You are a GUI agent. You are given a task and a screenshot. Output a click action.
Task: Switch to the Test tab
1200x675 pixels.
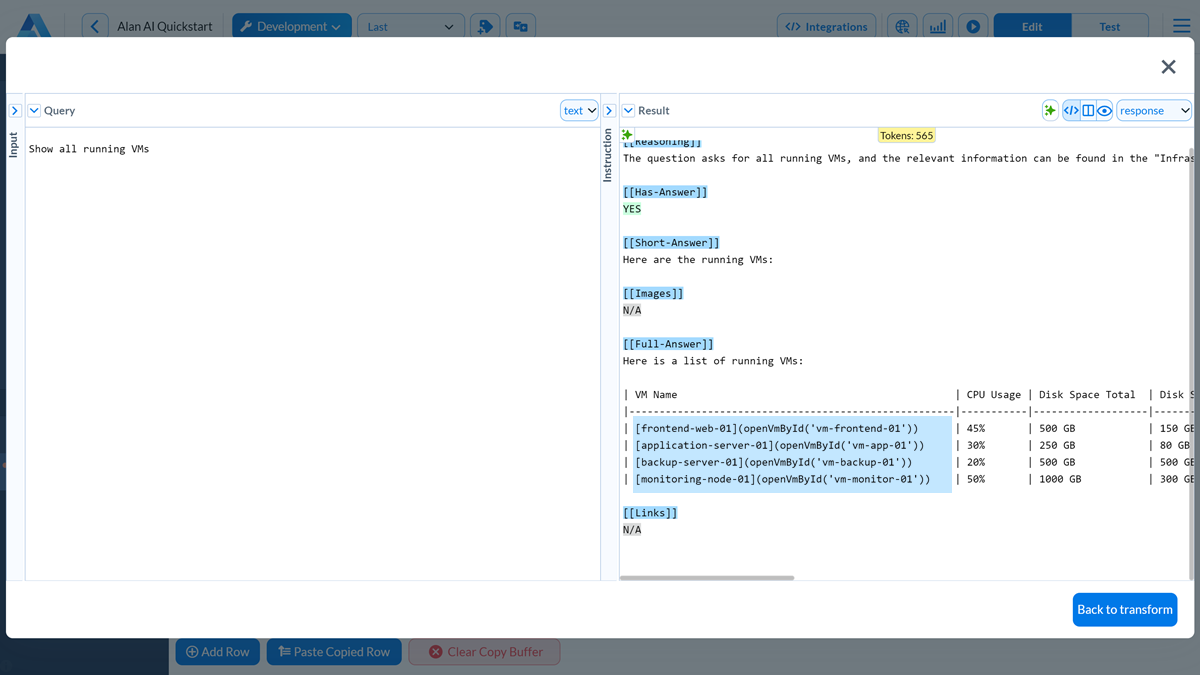click(x=1110, y=26)
